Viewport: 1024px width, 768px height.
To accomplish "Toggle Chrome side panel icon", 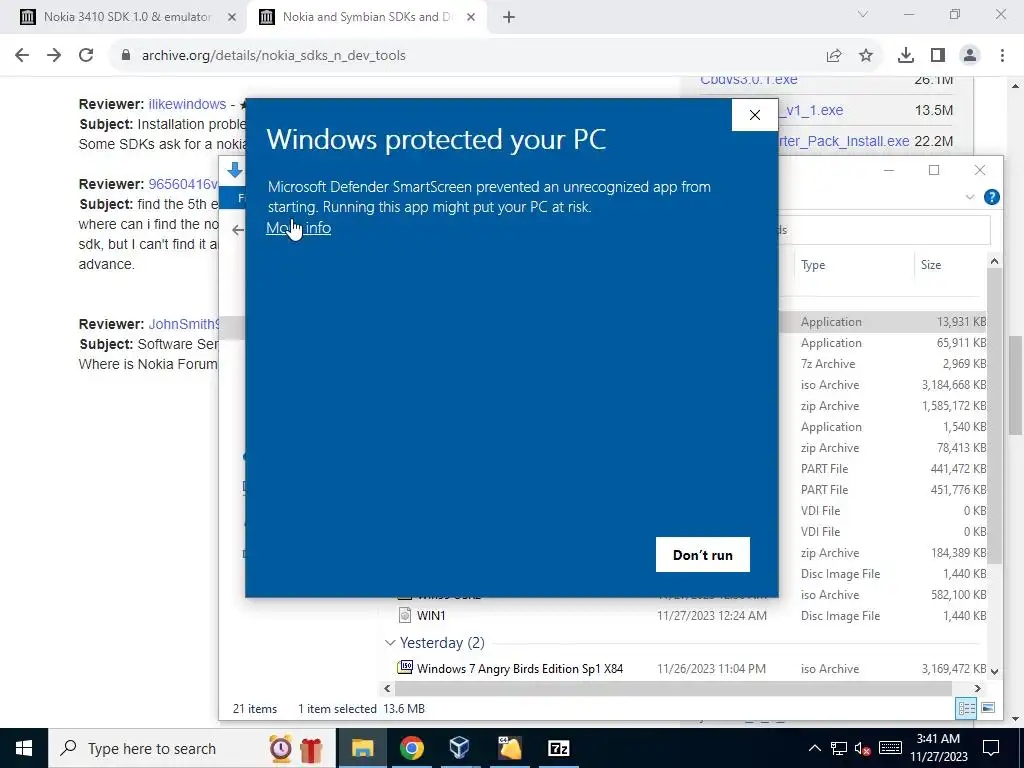I will coord(938,56).
